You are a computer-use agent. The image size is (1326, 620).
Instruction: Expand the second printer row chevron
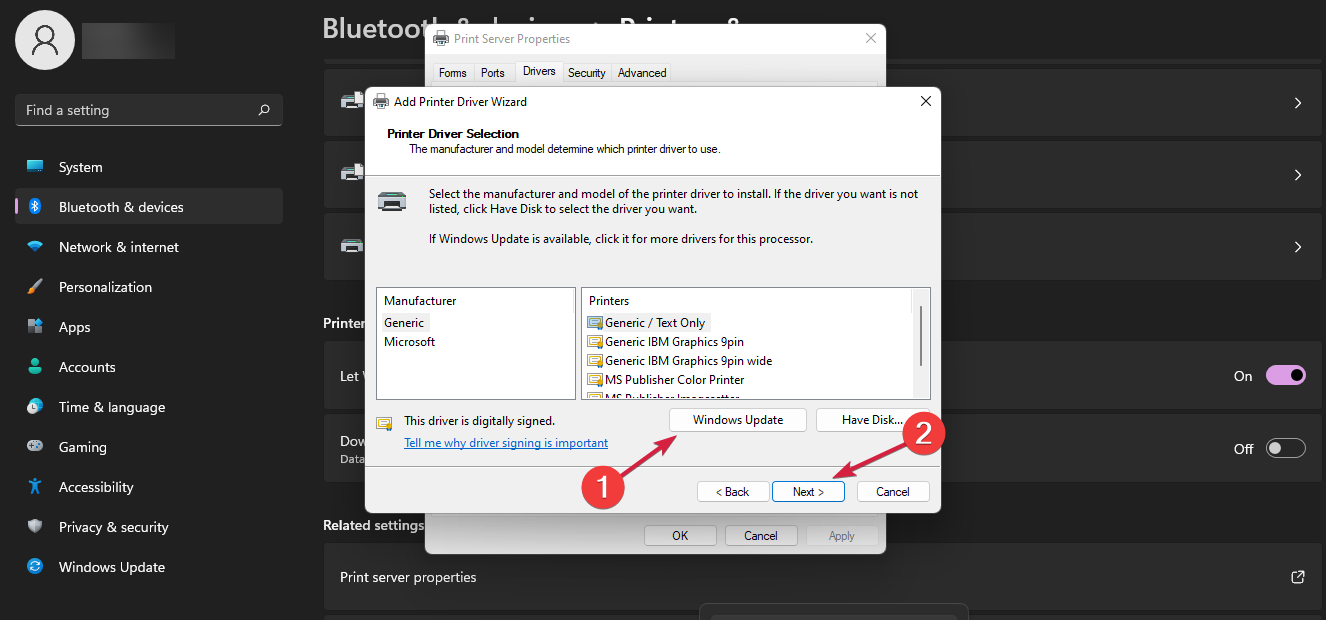[1298, 175]
